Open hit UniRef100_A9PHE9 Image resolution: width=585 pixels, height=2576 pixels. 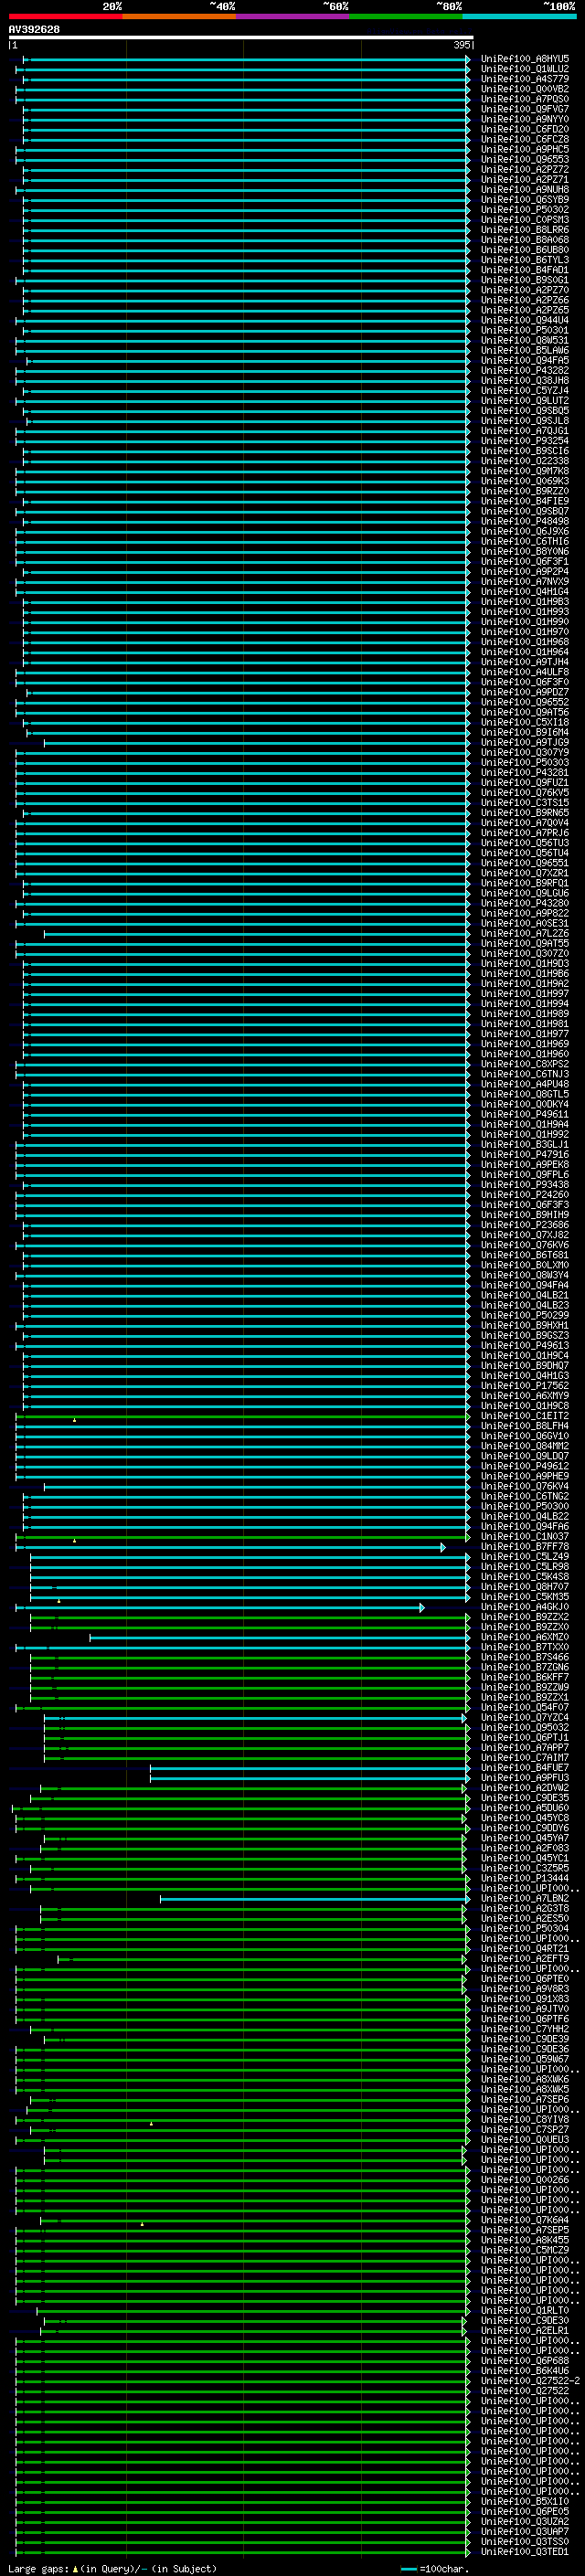pyautogui.click(x=525, y=1477)
